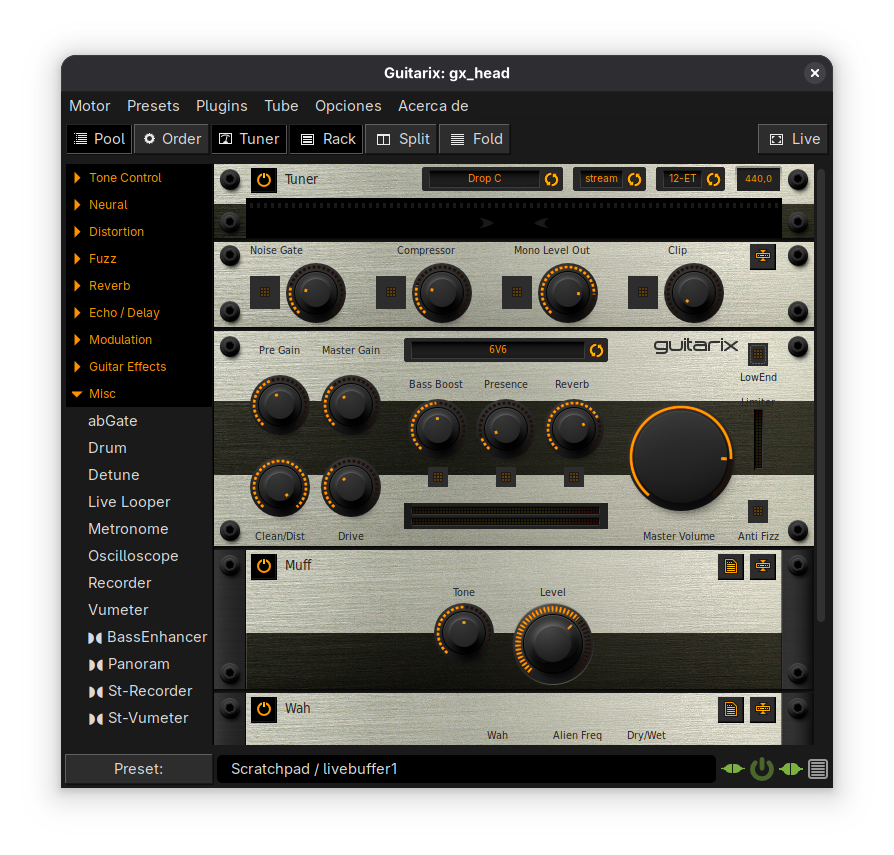Viewport: 894px width, 855px height.
Task: Toggle the Wah effect power button
Action: (x=263, y=709)
